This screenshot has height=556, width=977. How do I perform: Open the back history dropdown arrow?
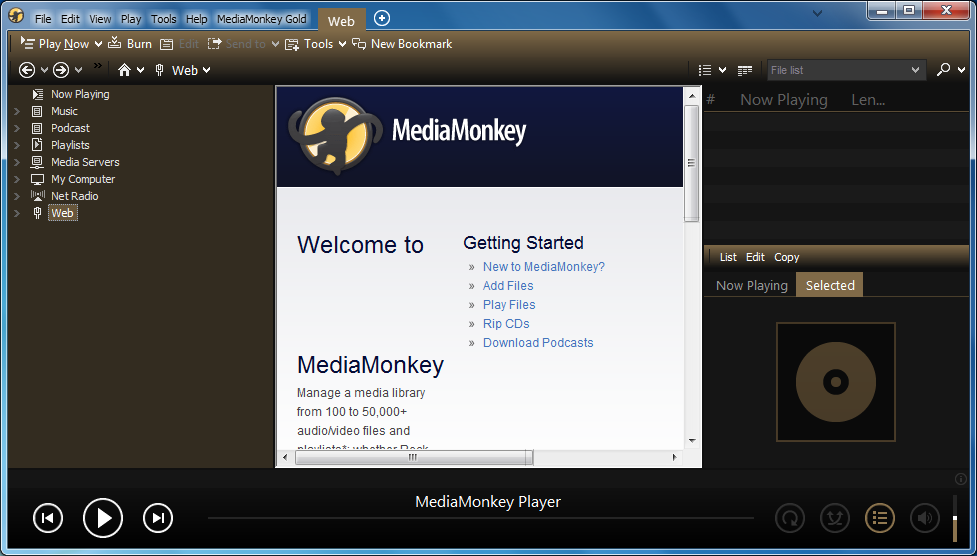[x=44, y=70]
